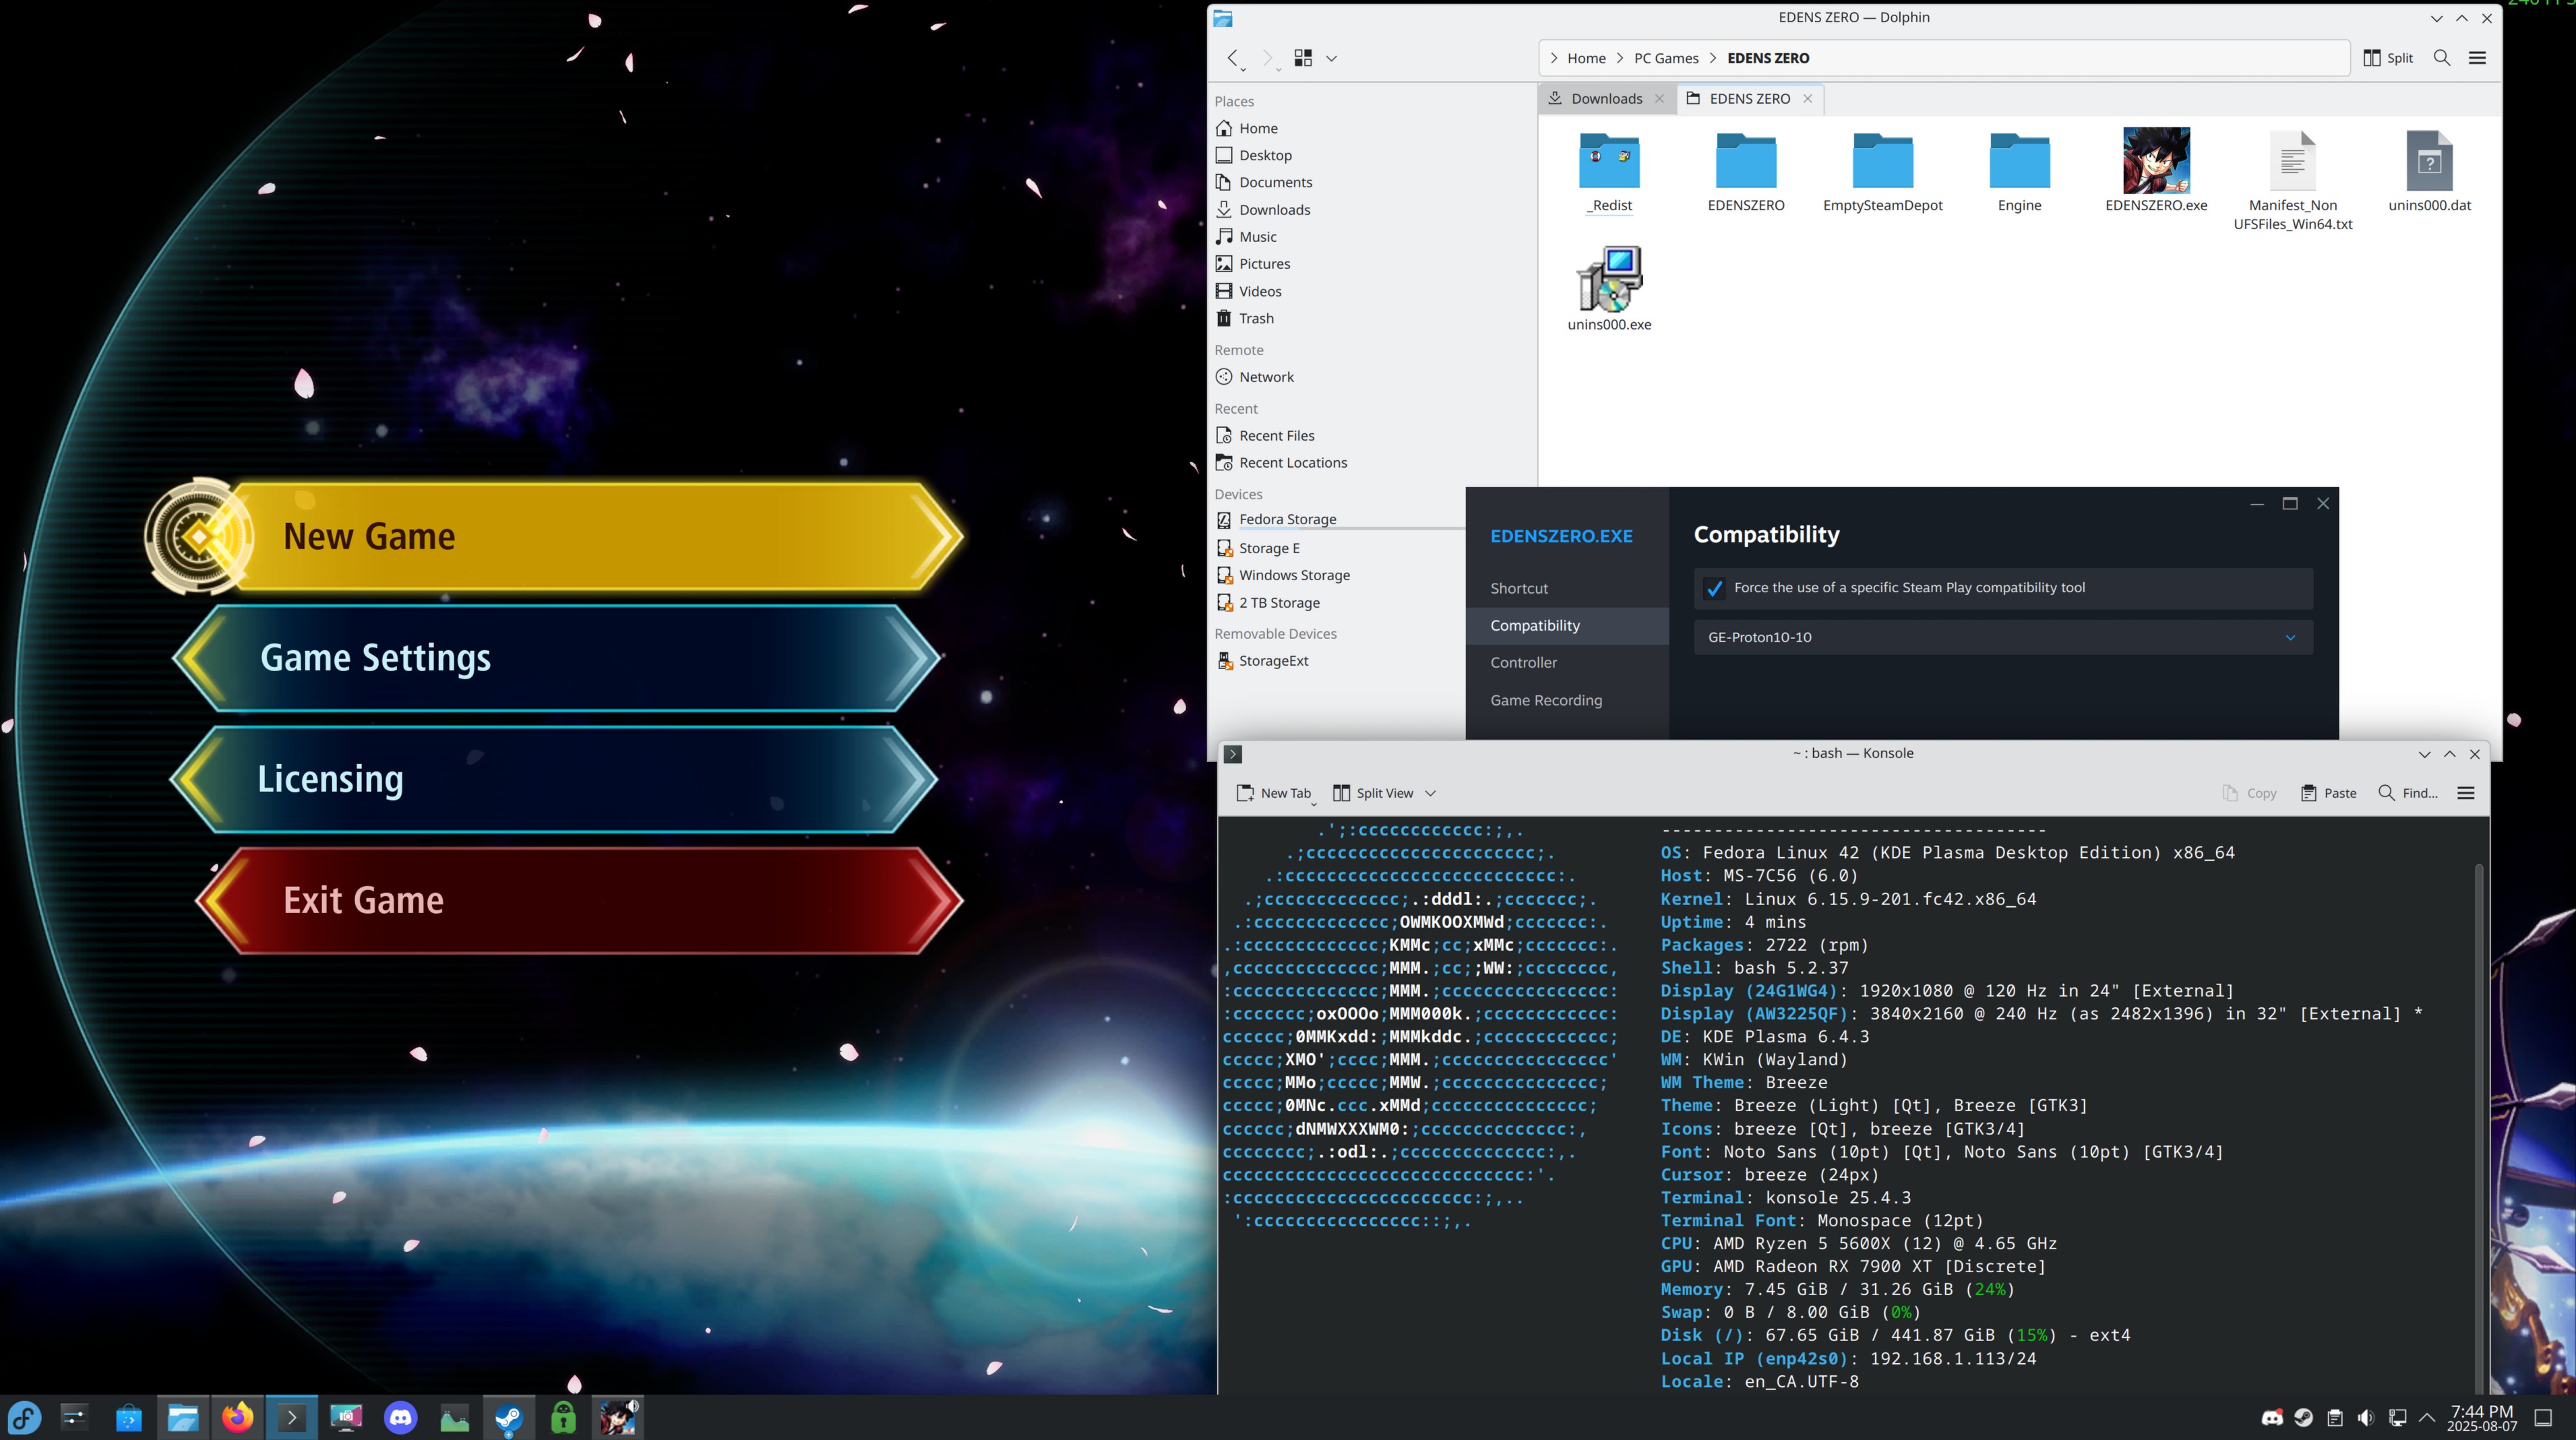Open Controller section in Steam properties
This screenshot has height=1440, width=2576.
click(x=1567, y=662)
